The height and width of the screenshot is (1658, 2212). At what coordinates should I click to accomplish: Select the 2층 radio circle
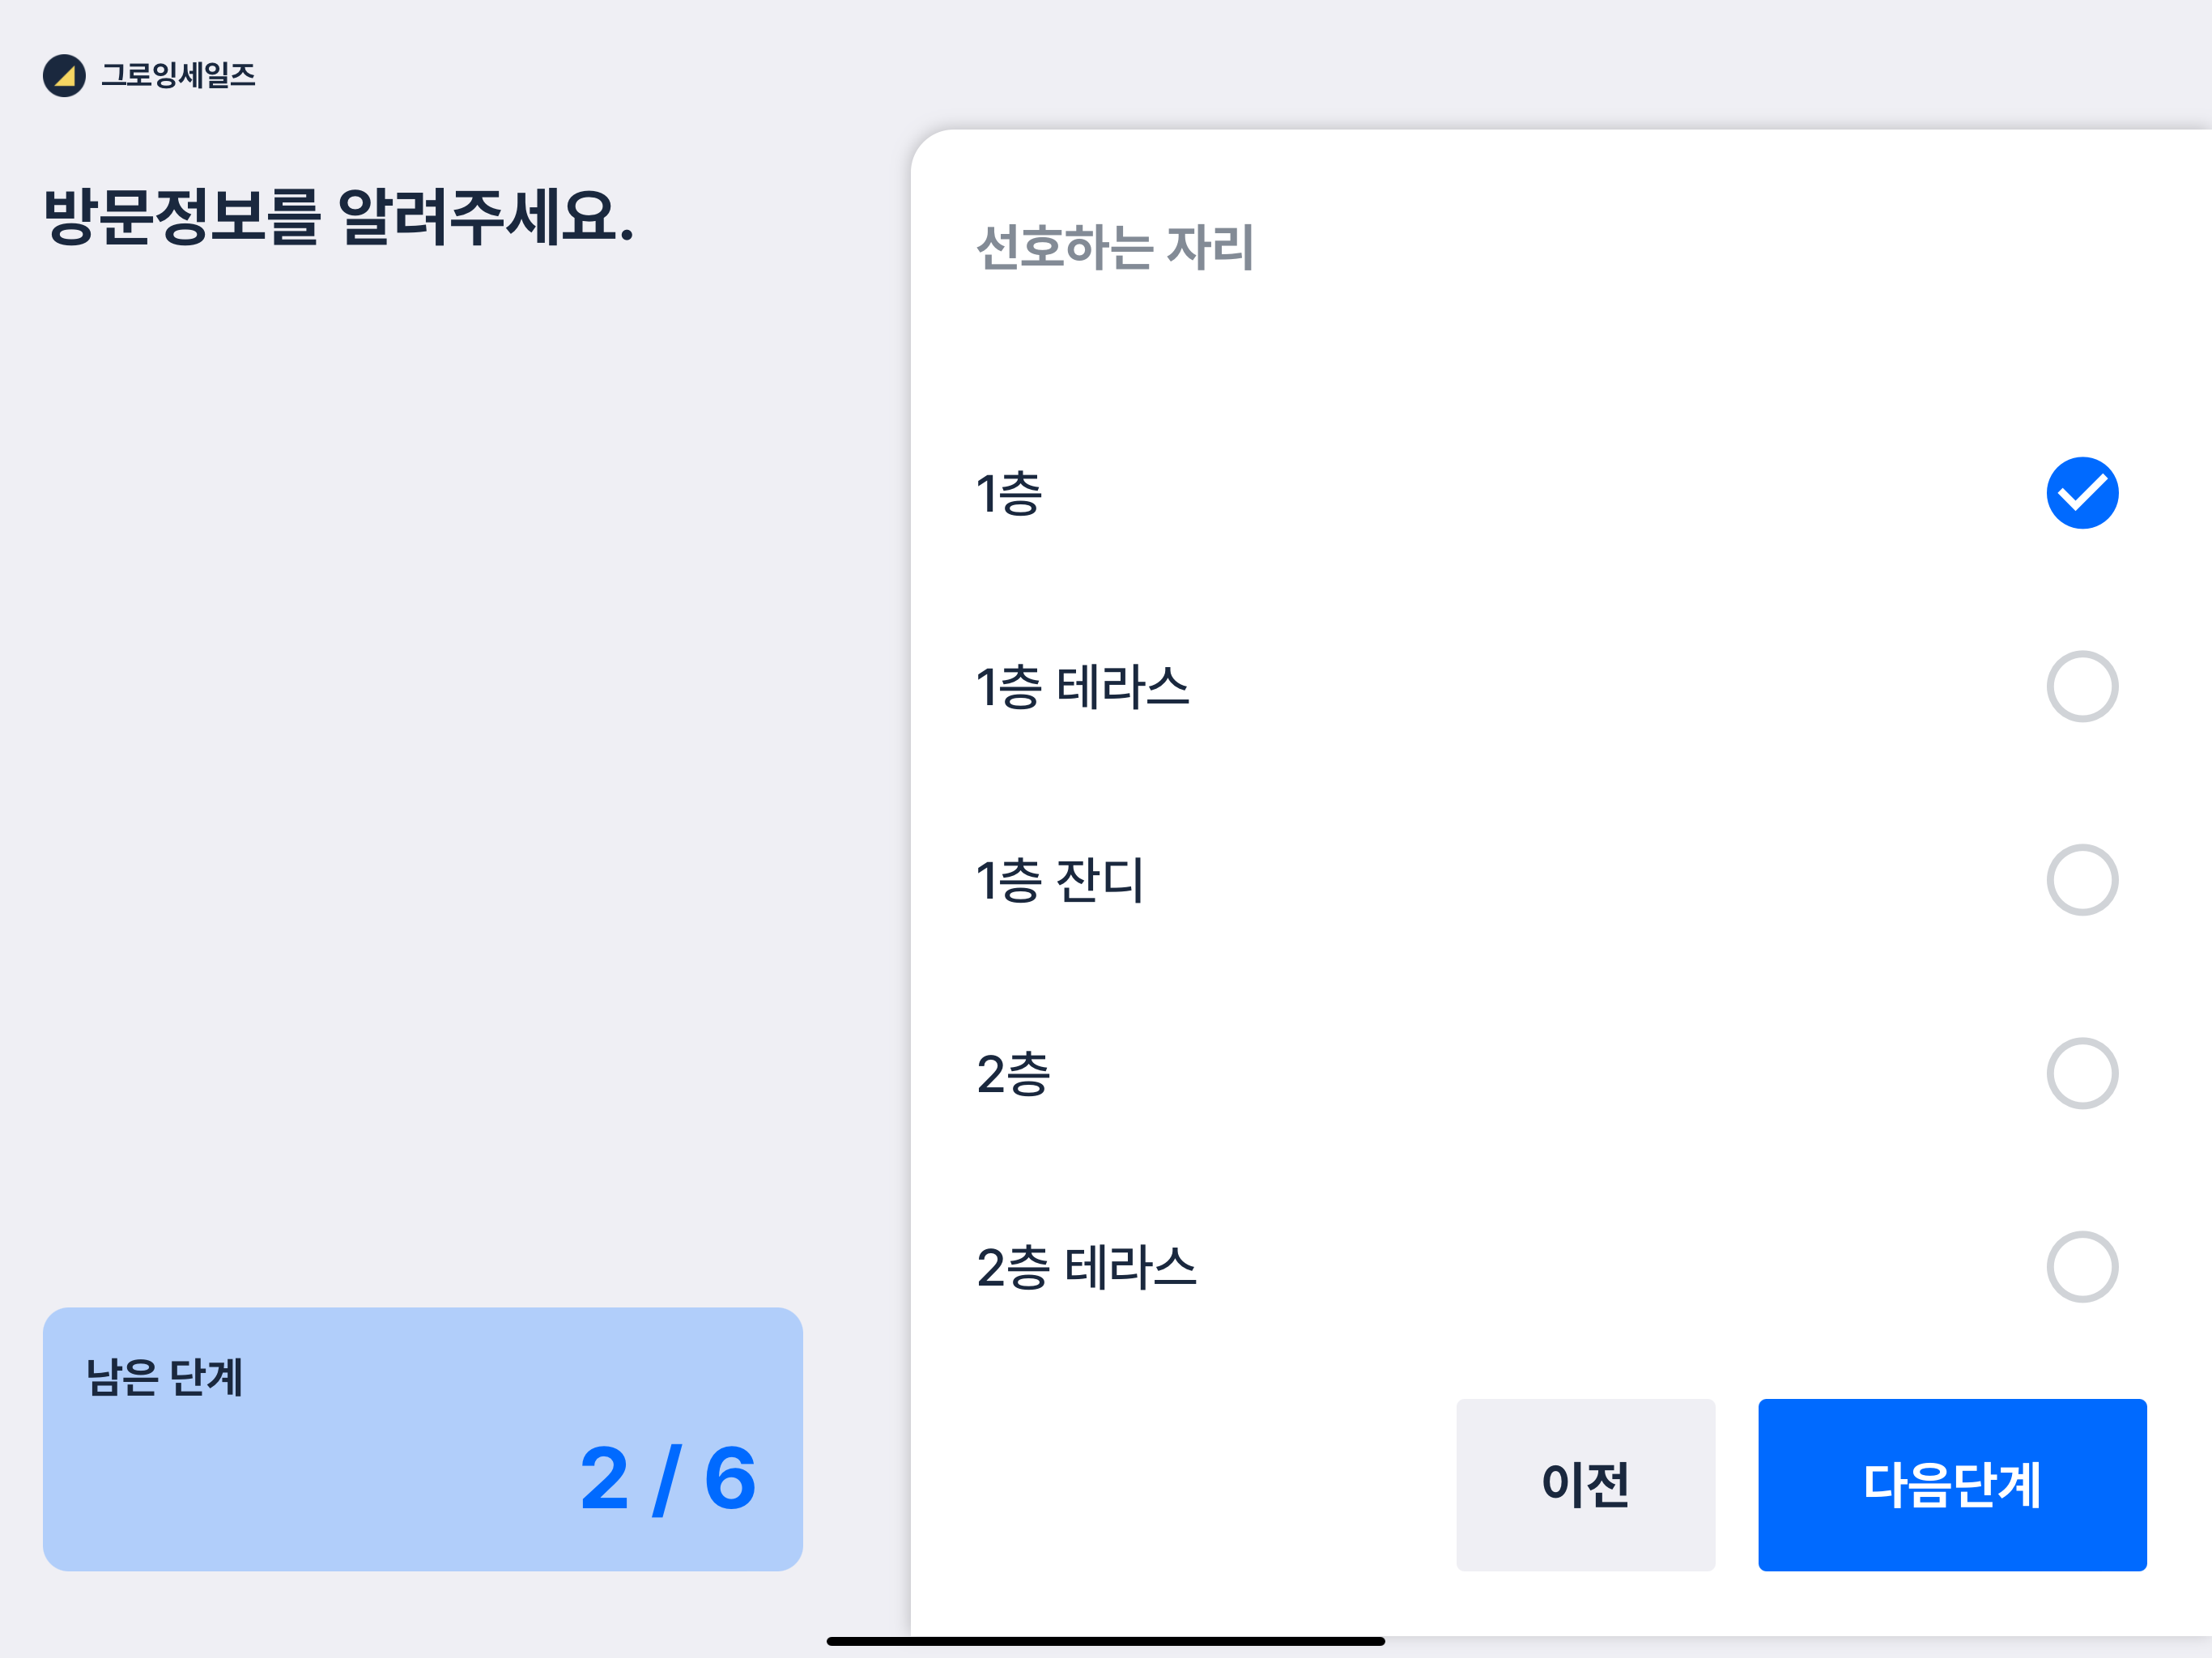(x=2081, y=1074)
